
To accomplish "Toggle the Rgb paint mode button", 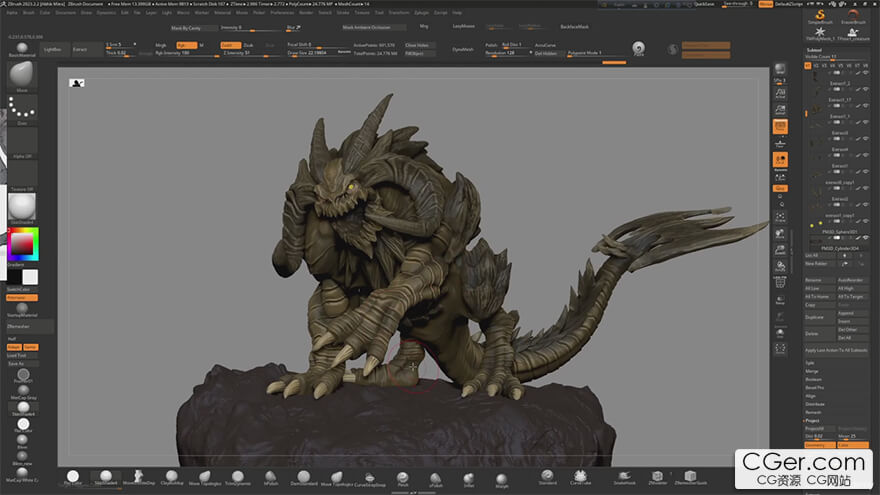I will click(x=186, y=45).
